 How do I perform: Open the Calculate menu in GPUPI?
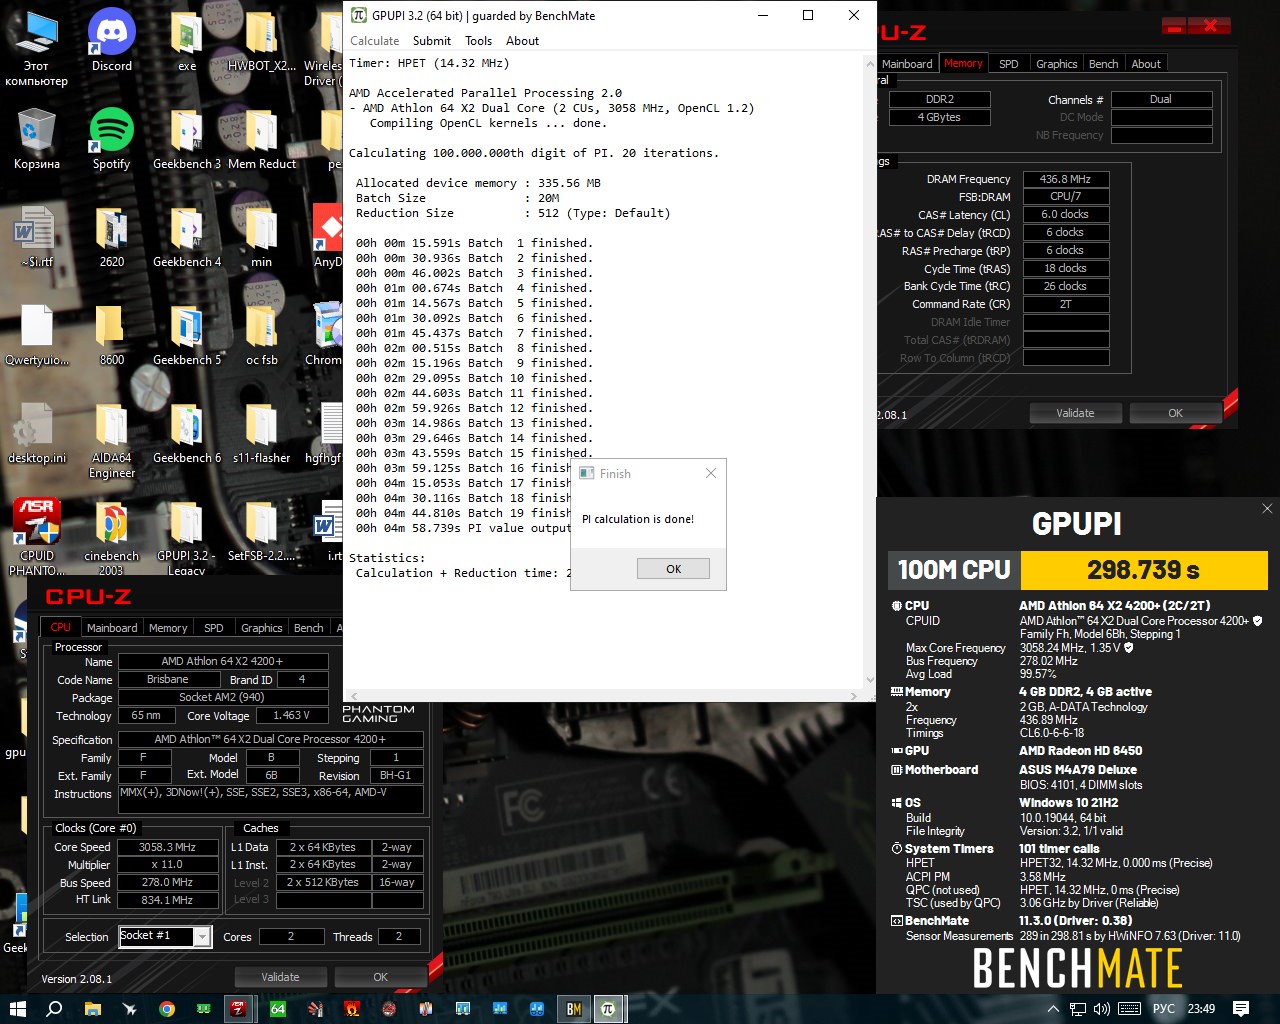tap(375, 41)
